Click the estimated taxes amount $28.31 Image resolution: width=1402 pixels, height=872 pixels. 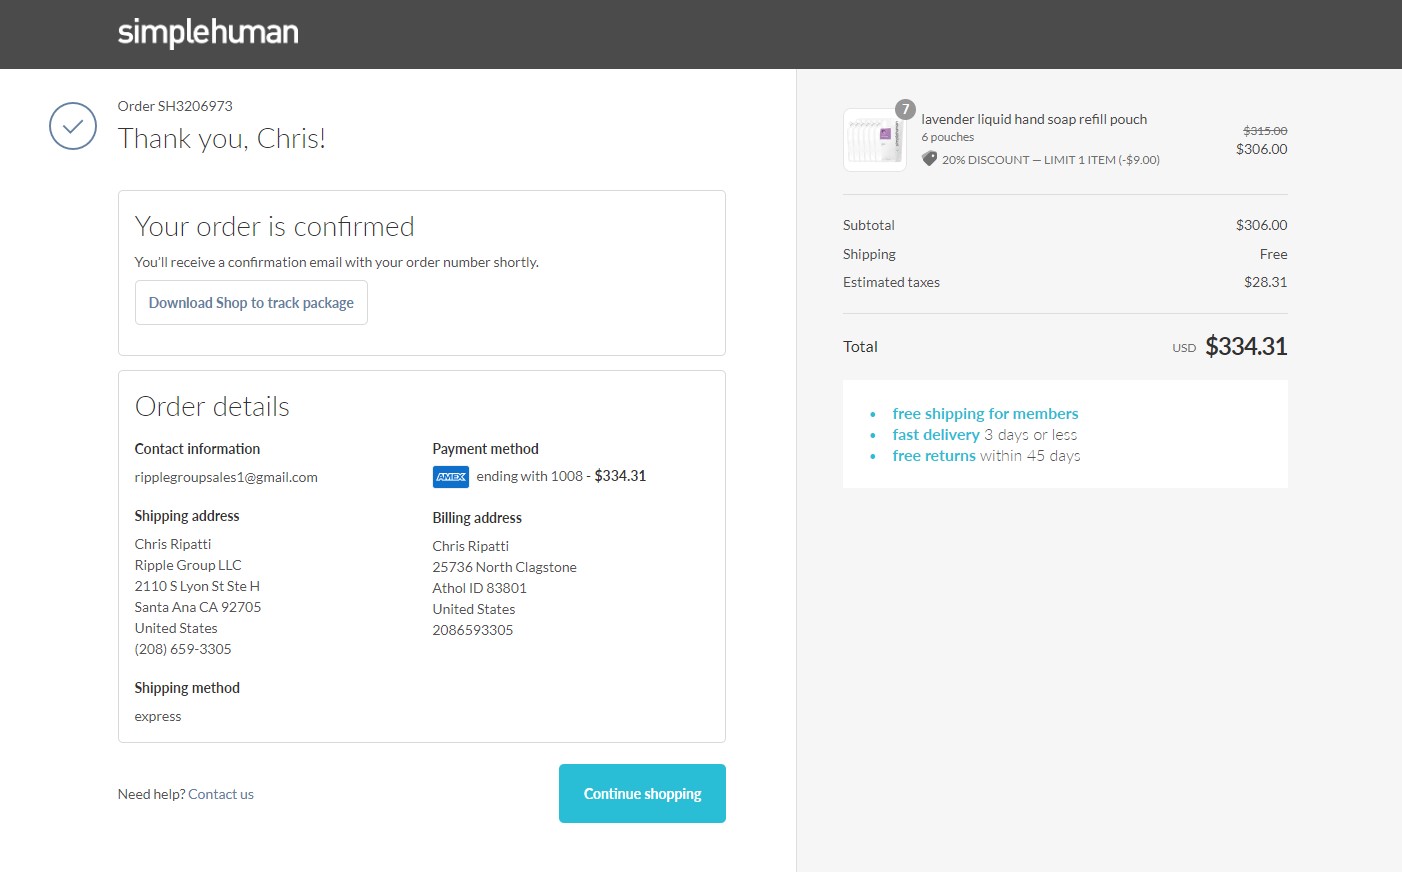(1265, 282)
